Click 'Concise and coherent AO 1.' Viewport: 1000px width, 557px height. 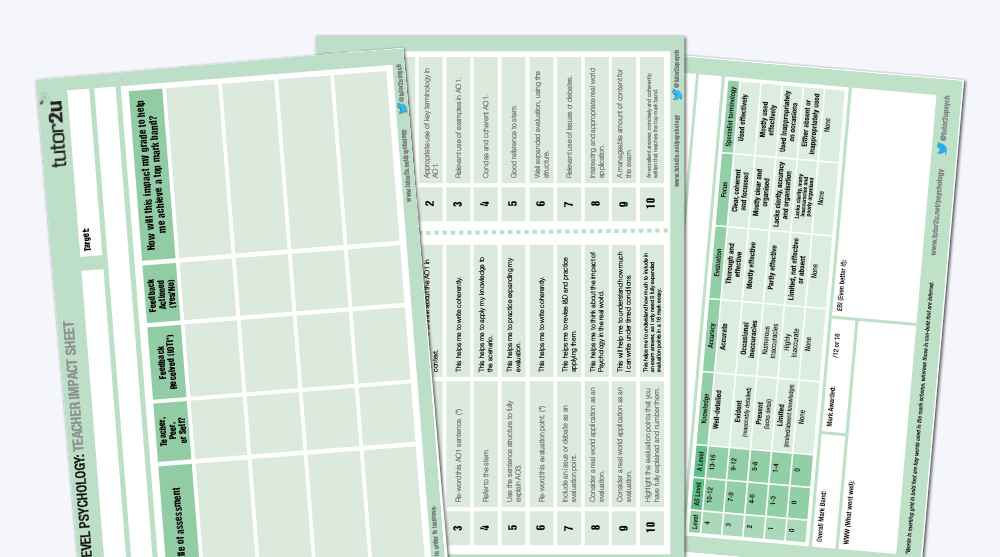(x=486, y=136)
